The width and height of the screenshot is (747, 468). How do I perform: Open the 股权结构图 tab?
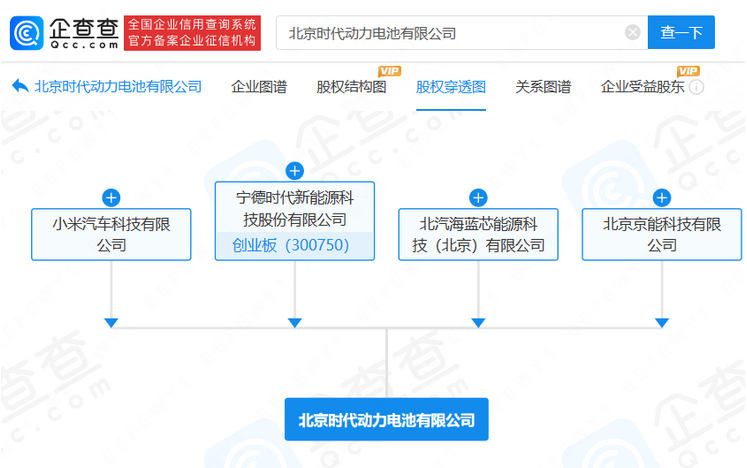pos(351,87)
